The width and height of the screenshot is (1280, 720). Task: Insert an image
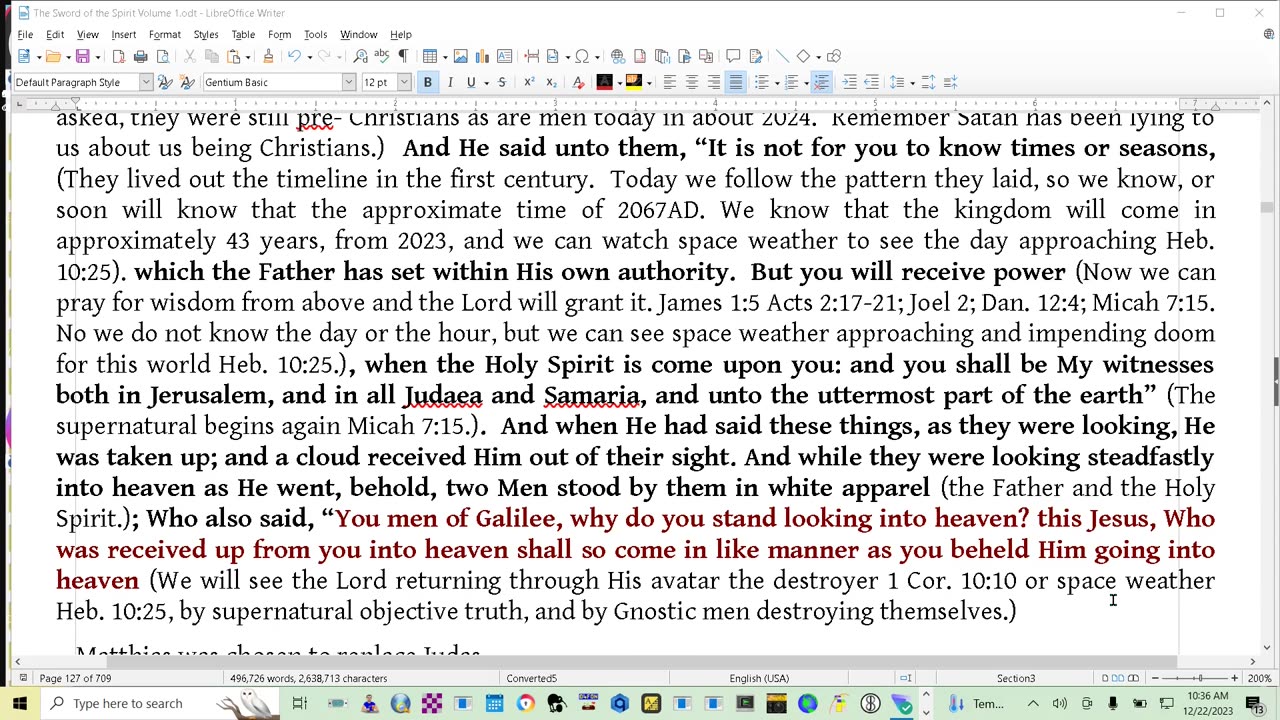click(x=461, y=56)
